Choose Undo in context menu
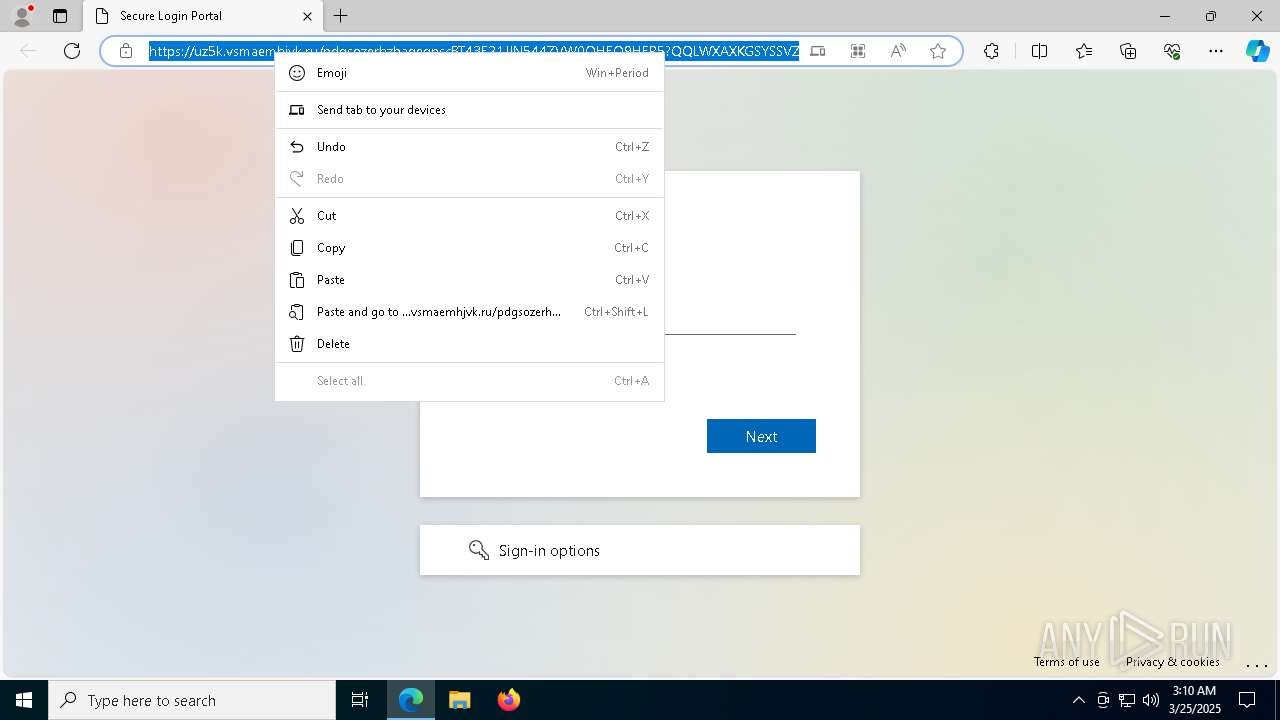Screen dimensions: 1280x720 [469, 147]
